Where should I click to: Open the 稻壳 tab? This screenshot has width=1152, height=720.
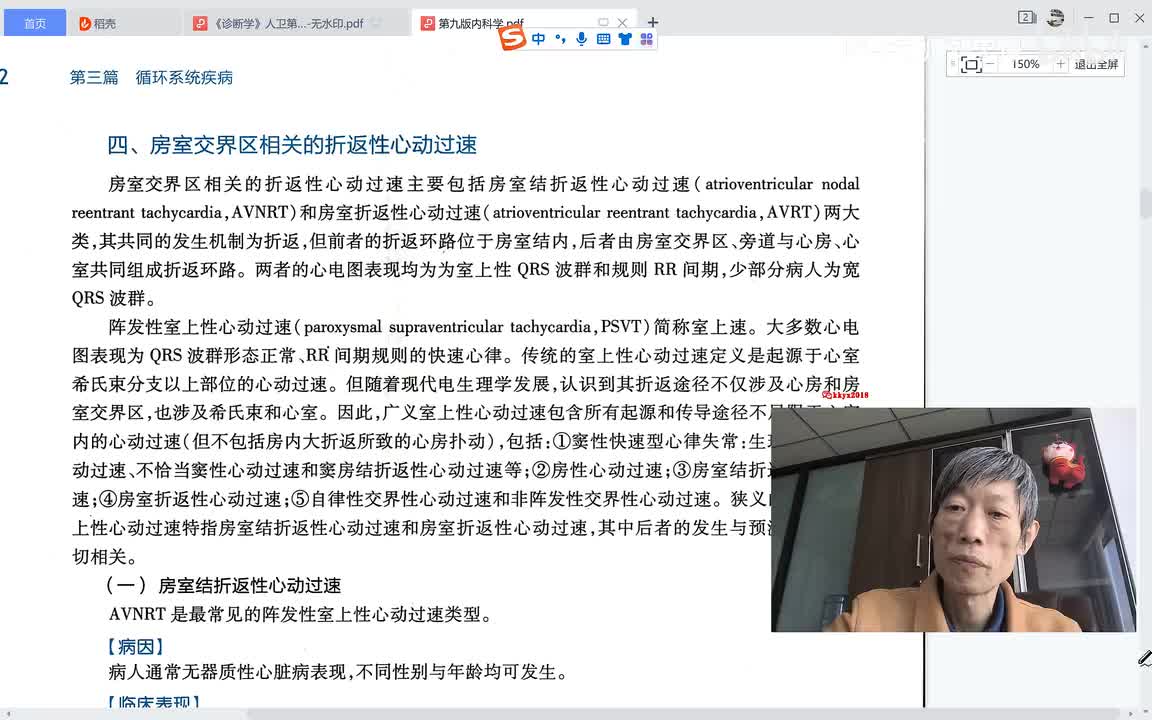click(x=125, y=23)
